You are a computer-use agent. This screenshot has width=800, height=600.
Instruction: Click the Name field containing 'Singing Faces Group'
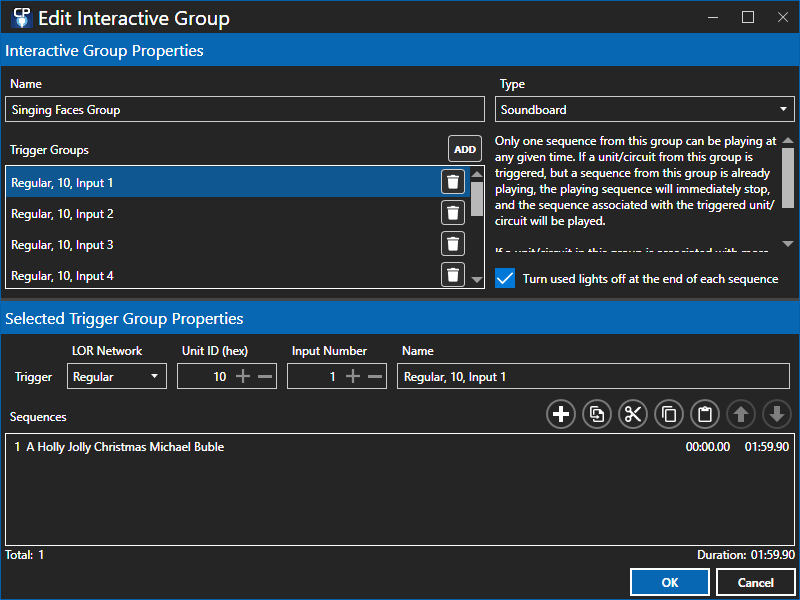coord(245,109)
